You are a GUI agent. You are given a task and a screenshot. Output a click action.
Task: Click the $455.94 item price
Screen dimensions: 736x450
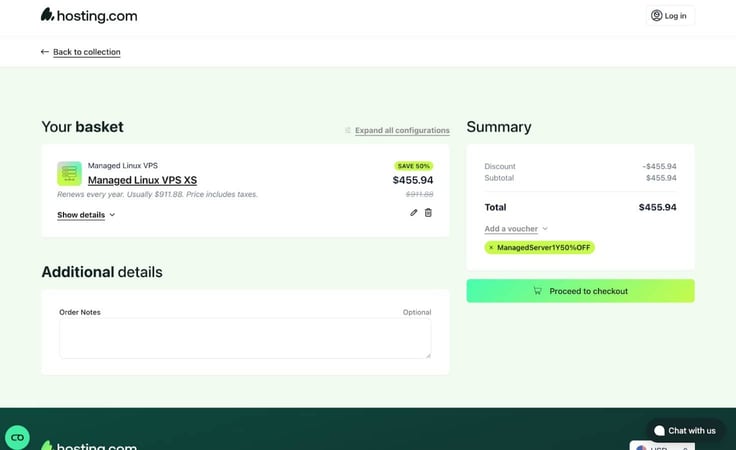(413, 180)
